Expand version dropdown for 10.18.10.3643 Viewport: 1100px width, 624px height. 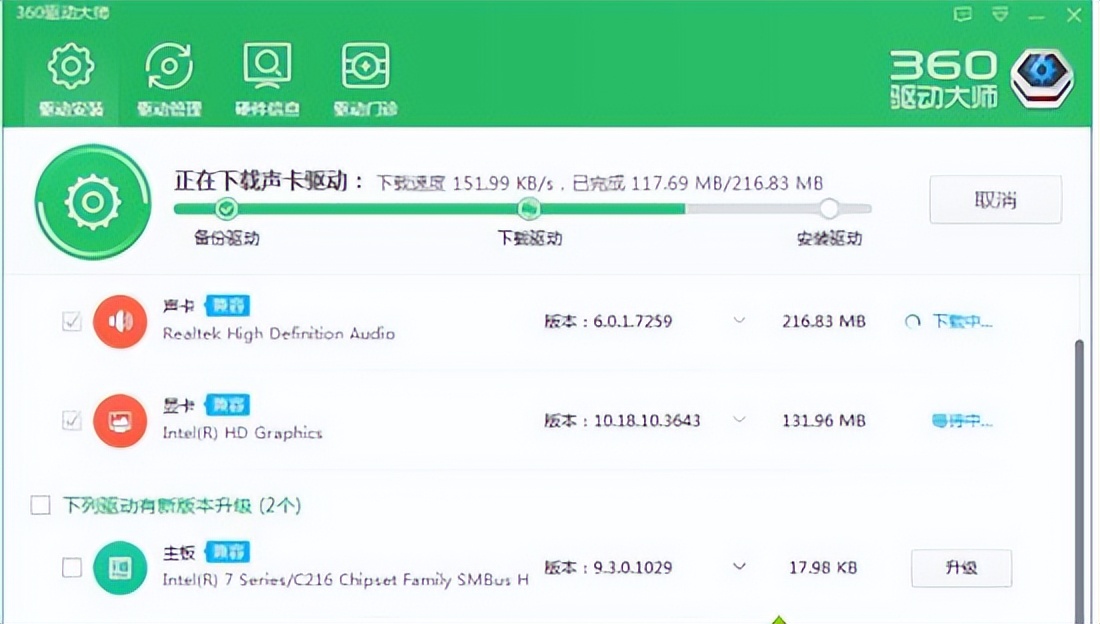739,420
